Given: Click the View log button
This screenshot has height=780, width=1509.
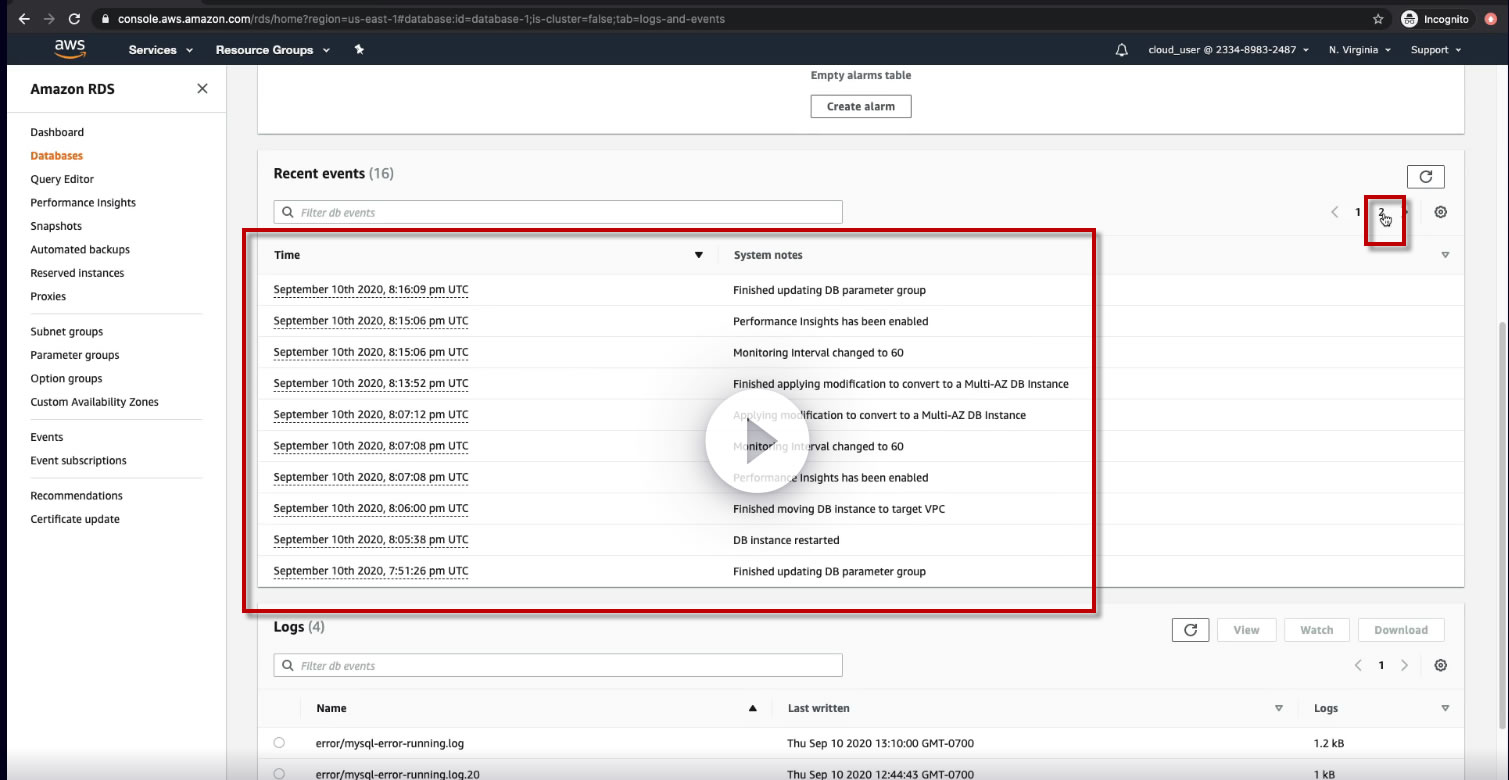Looking at the screenshot, I should coord(1246,630).
